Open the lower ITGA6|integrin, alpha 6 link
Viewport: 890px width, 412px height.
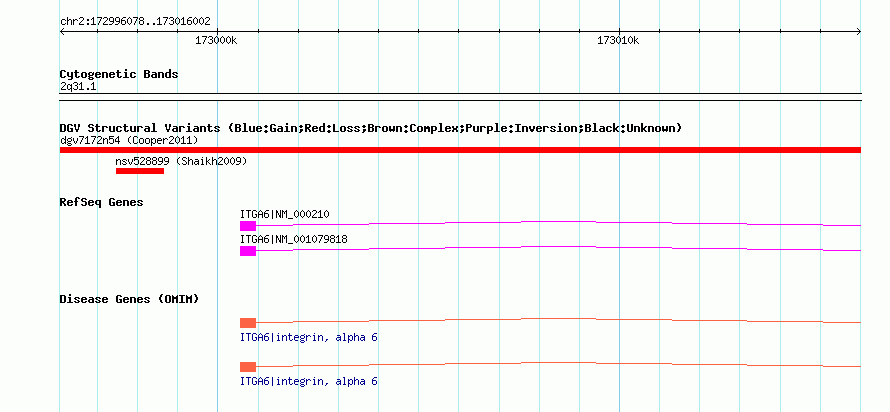pyautogui.click(x=309, y=381)
